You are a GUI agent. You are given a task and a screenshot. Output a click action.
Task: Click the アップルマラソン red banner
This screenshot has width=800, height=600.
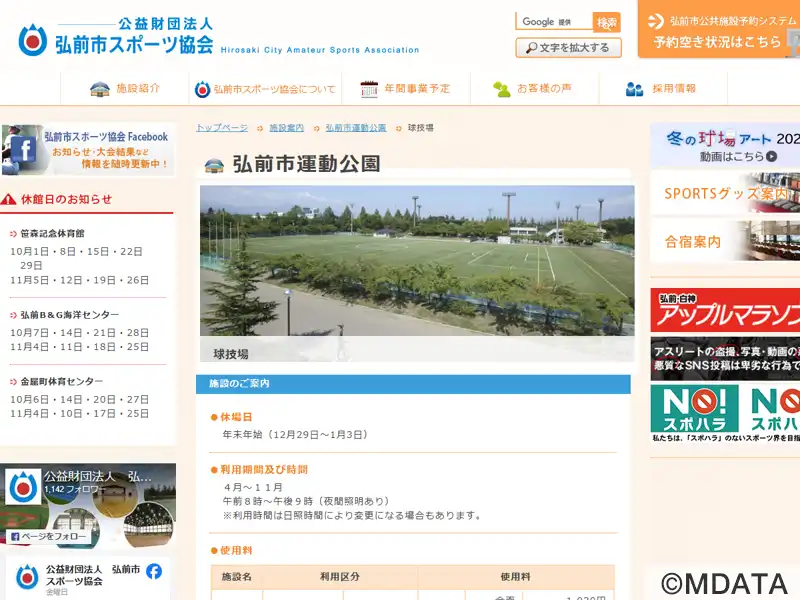click(x=725, y=311)
